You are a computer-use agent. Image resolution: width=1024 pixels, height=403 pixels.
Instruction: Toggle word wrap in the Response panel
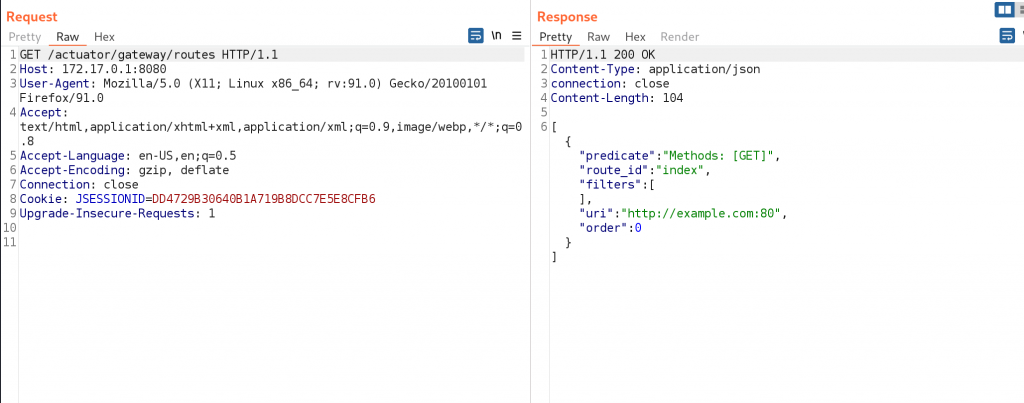[1007, 36]
